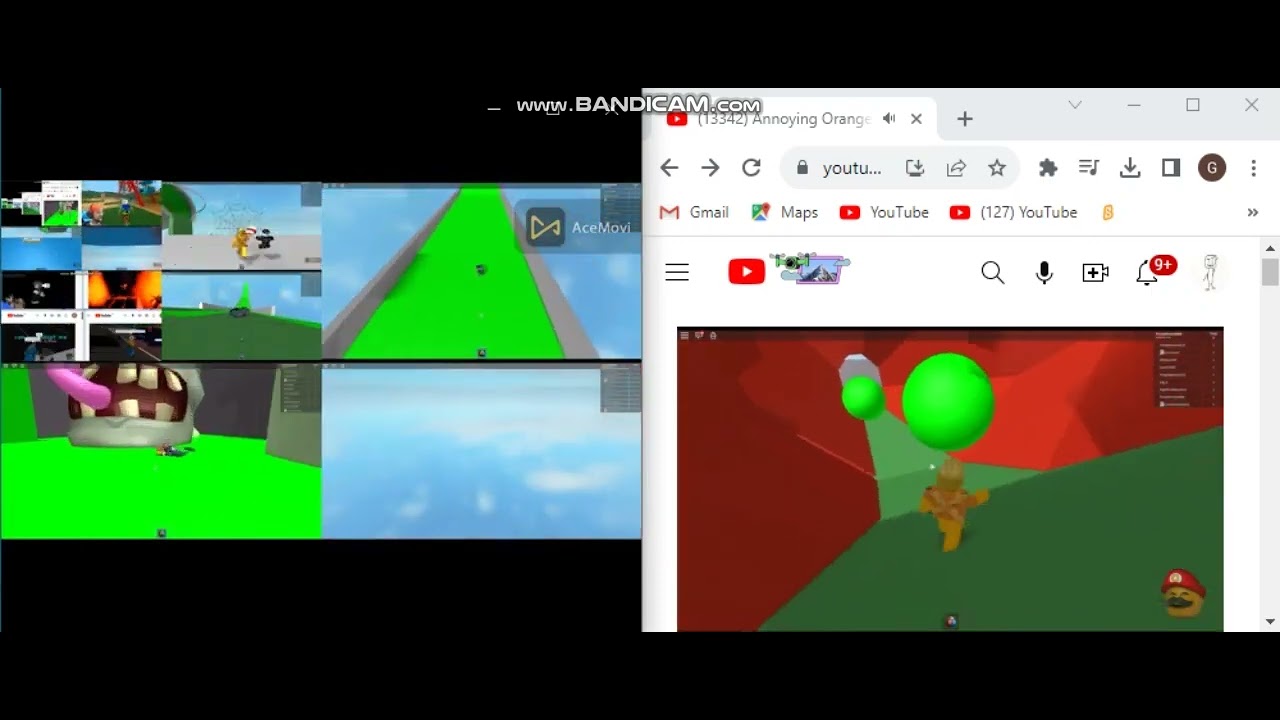Select the Annoying Orange YouTube tab
1280x720 pixels.
[790, 119]
